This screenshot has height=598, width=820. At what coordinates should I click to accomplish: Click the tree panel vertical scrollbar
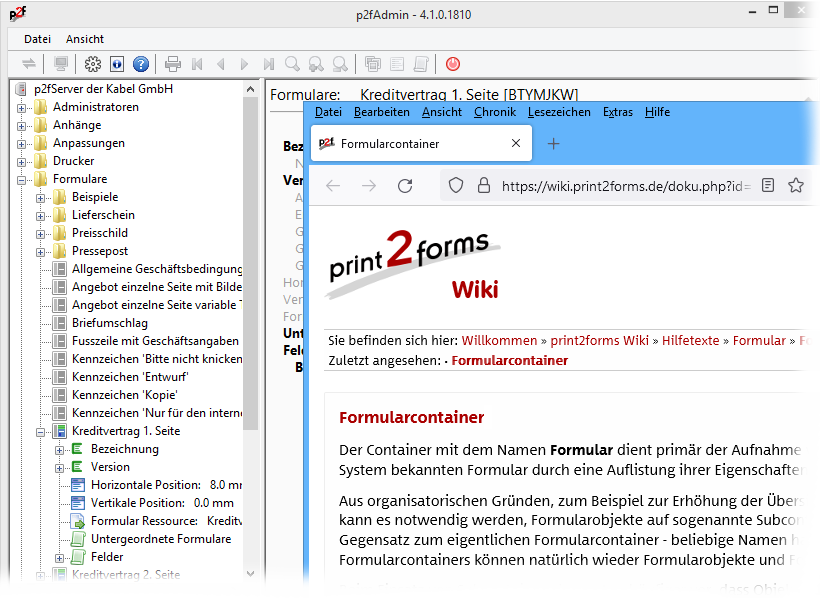251,300
